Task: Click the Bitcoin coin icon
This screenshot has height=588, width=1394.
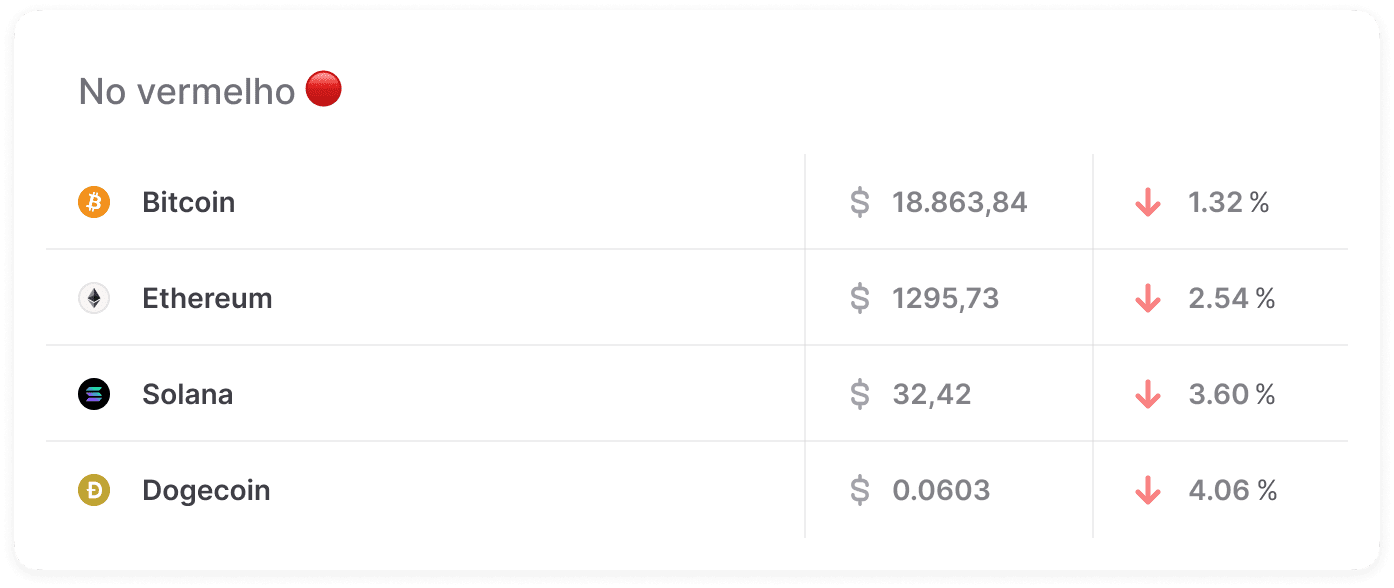Action: click(x=93, y=202)
